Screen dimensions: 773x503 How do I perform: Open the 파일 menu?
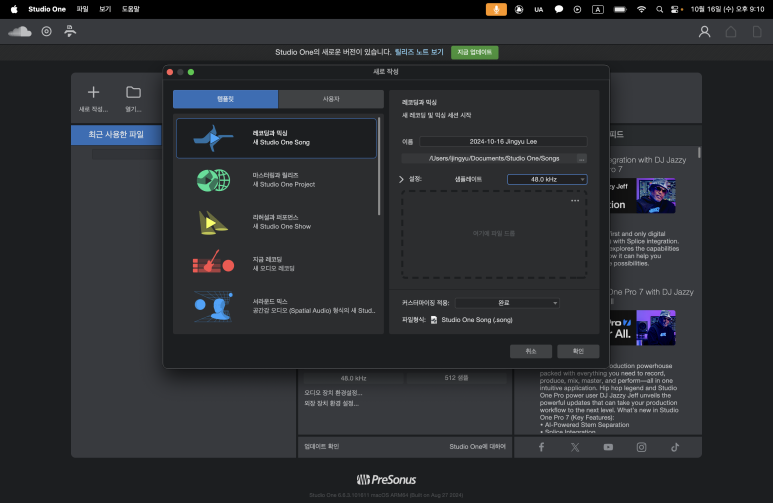tap(82, 9)
